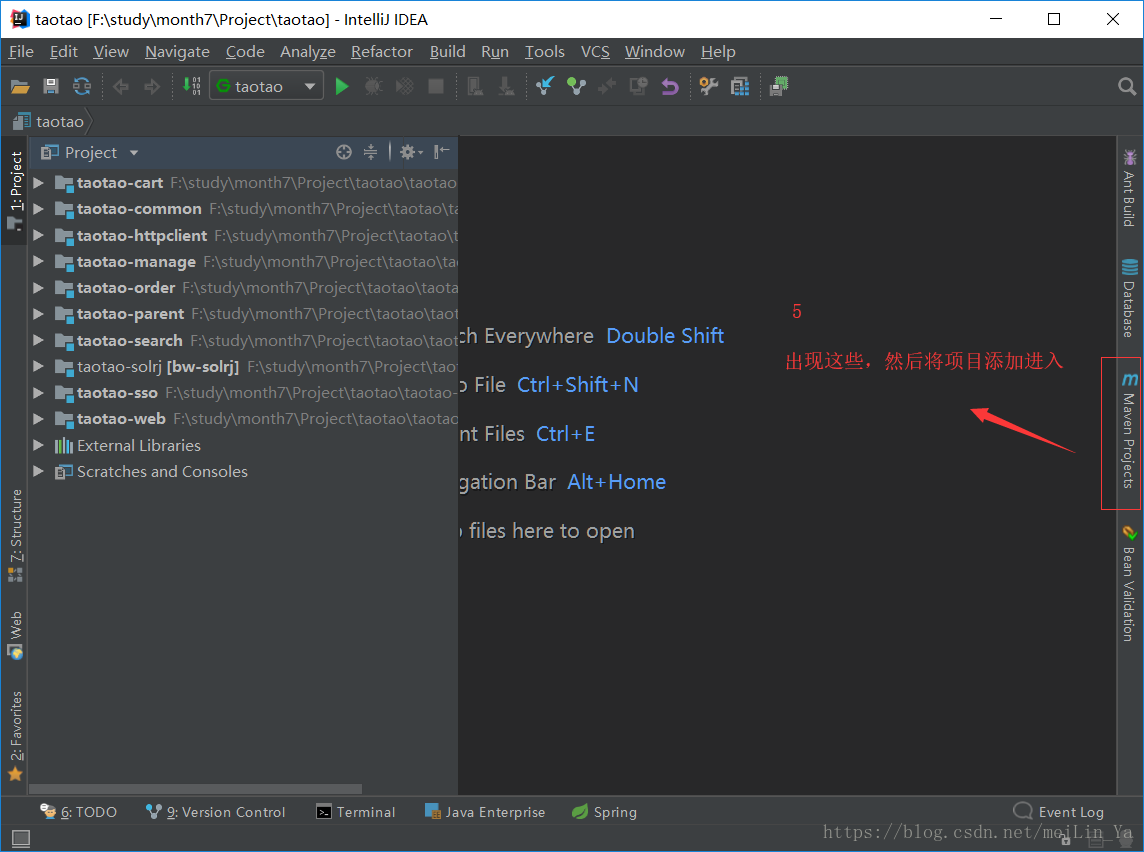
Task: Expand the taotao-parent module
Action: point(39,314)
